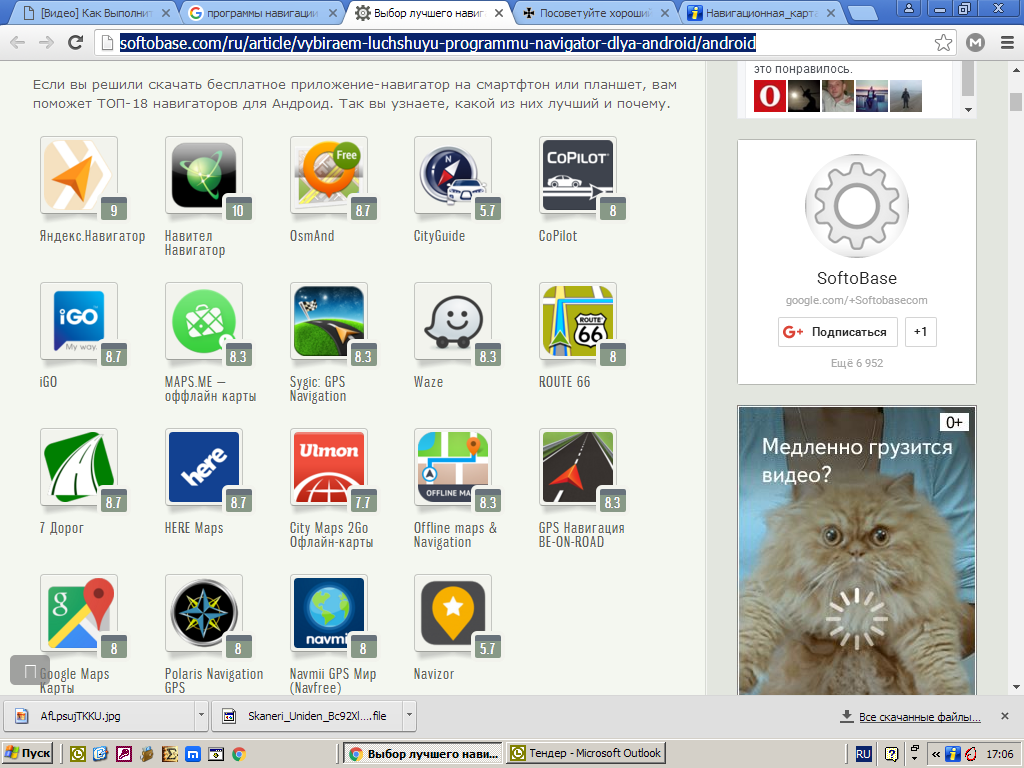Open the Skaneri_Uniden_Bc92Xl file download
Screen dimensions: 1024x768
pos(308,716)
